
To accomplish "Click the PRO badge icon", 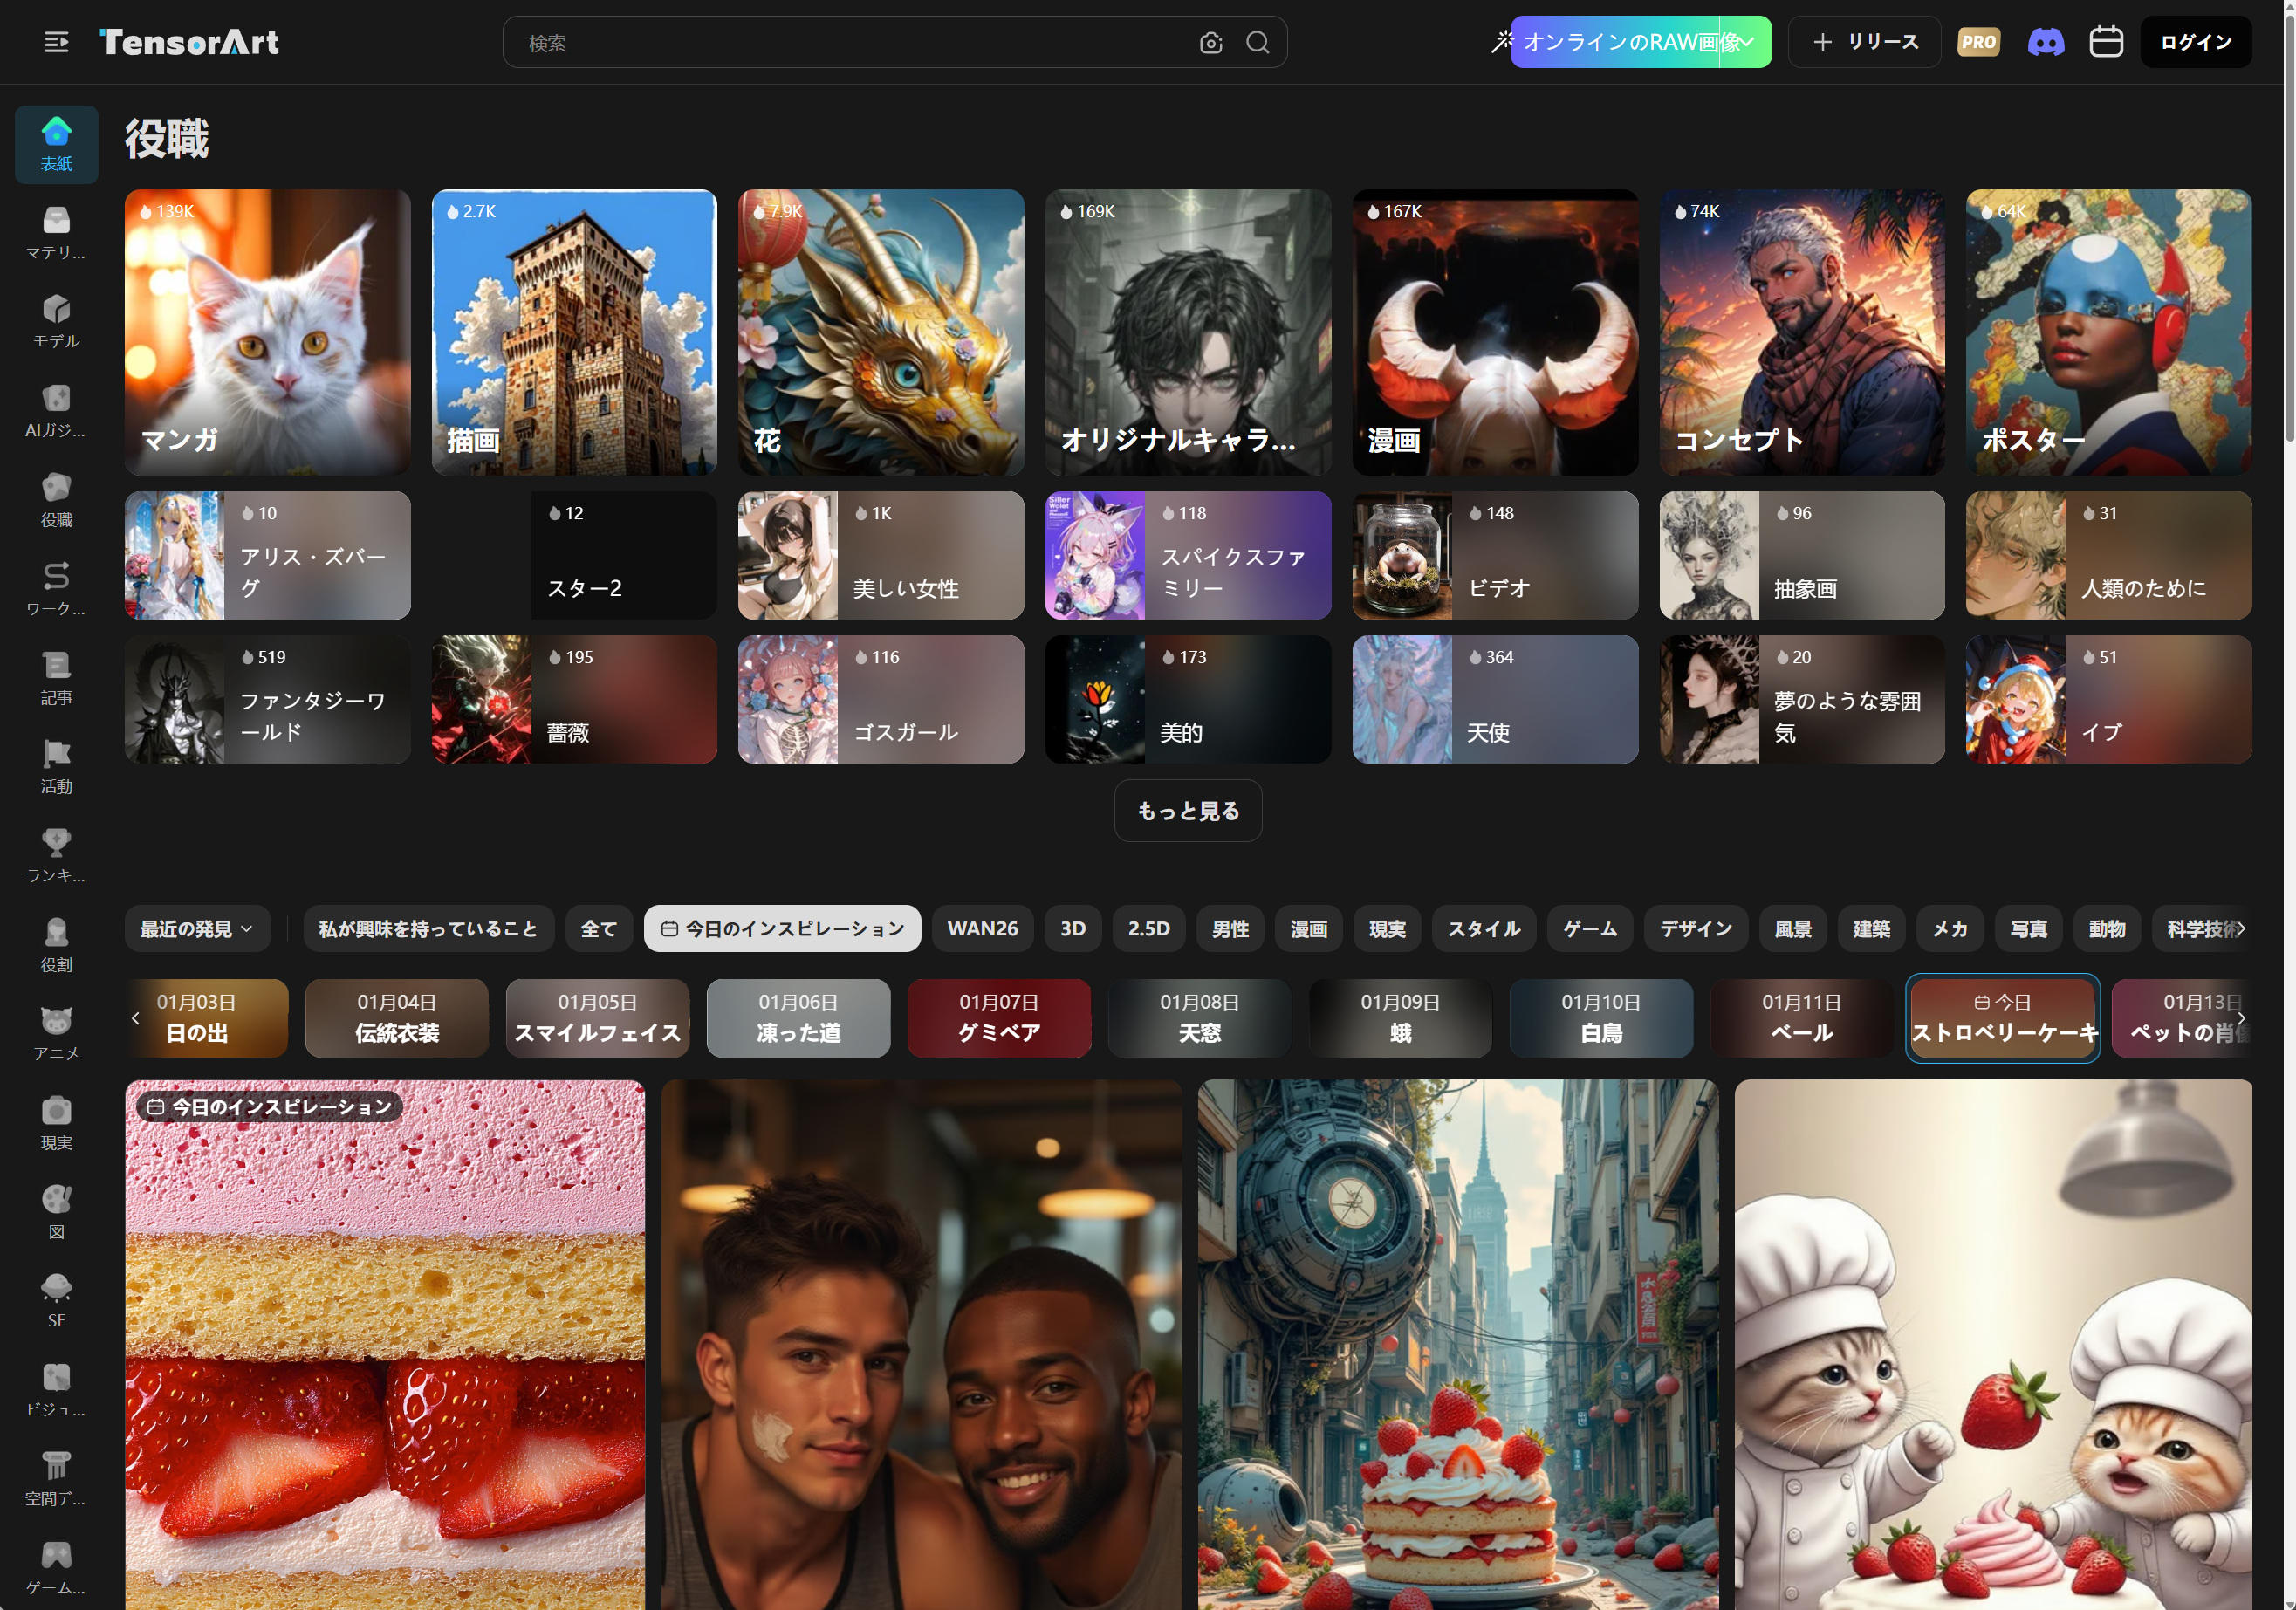I will coord(1978,42).
